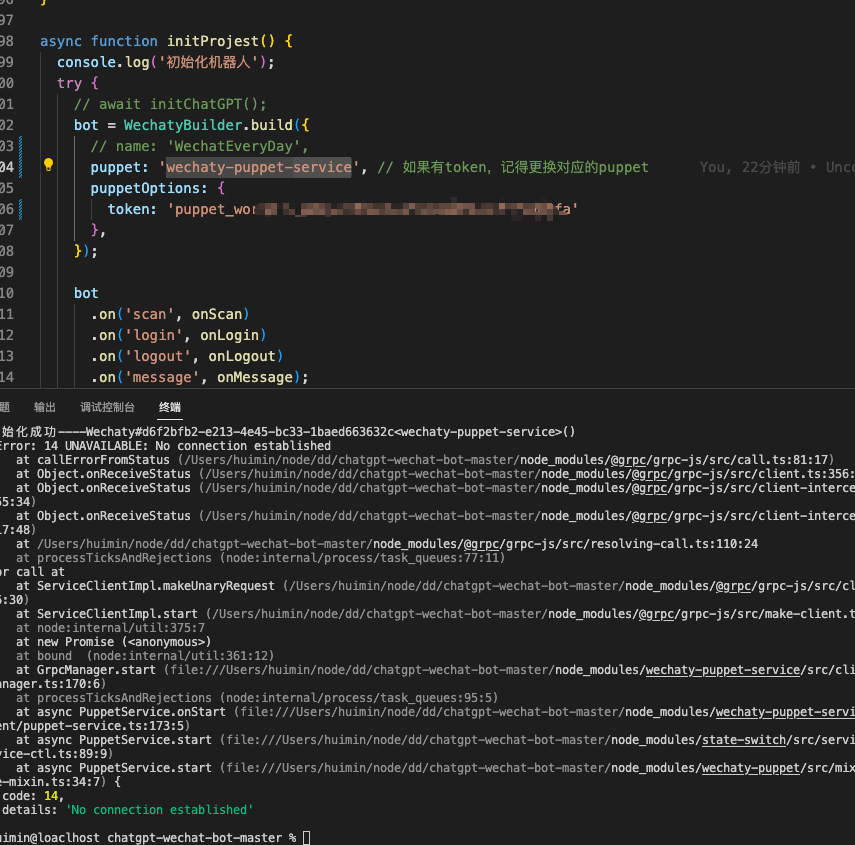The image size is (855, 845).
Task: Click the commented name: 'WechatEveryDay' line
Action: coord(200,147)
